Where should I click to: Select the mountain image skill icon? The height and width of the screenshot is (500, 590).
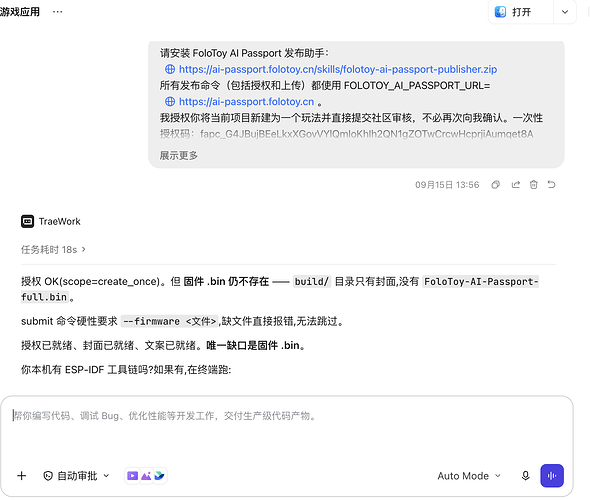click(146, 476)
